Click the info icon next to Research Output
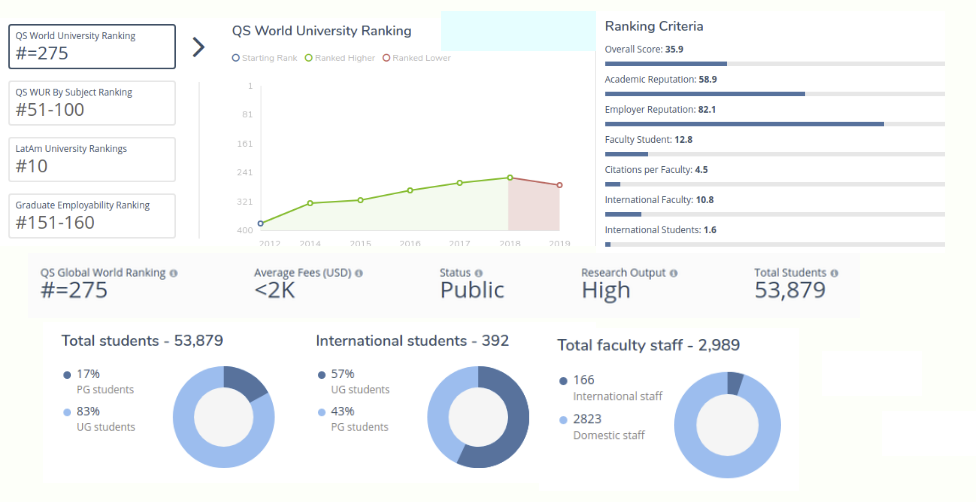 tap(673, 273)
